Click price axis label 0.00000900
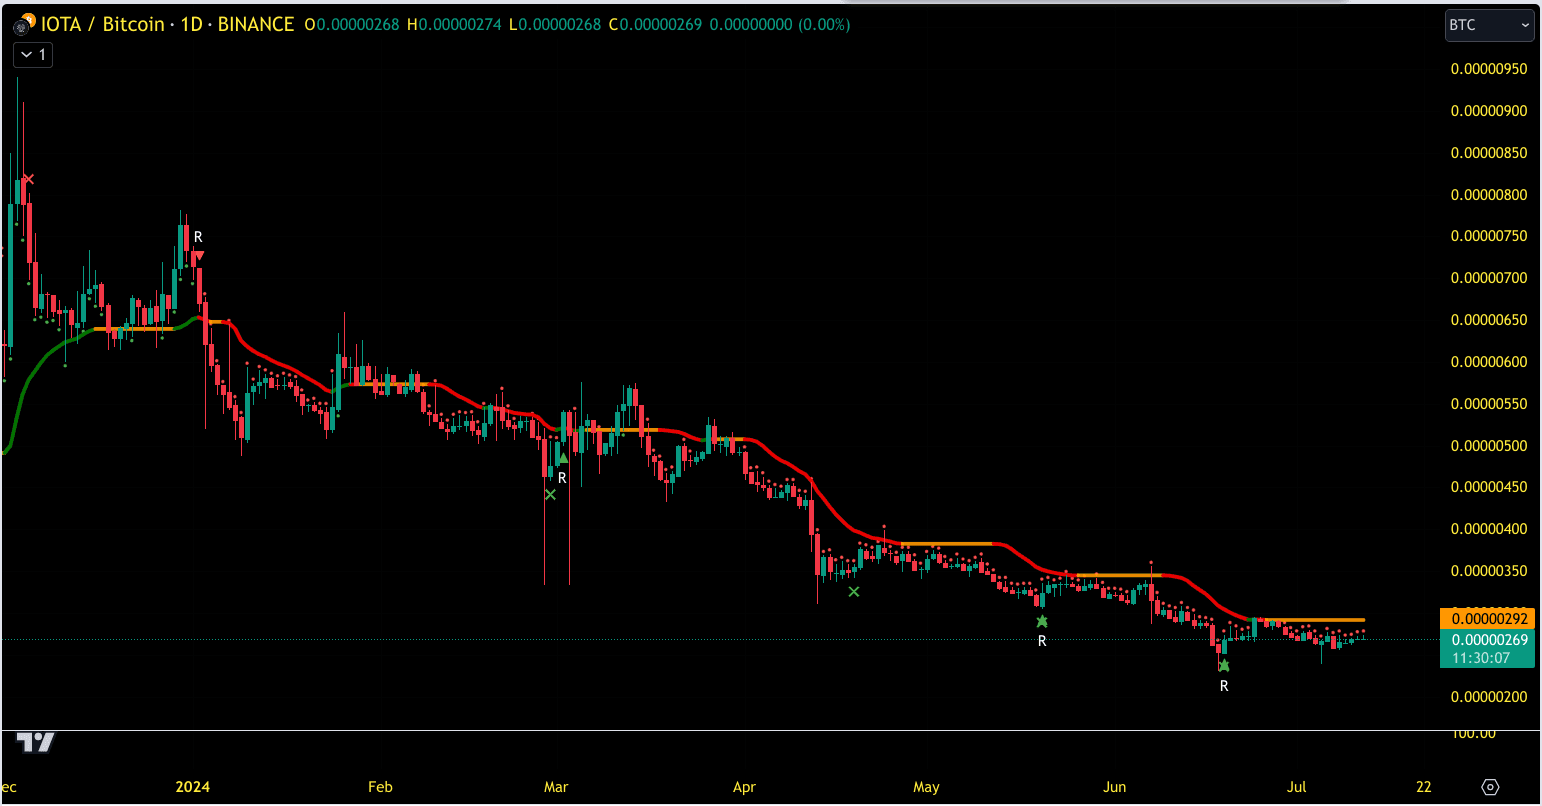The width and height of the screenshot is (1542, 806). [1489, 111]
